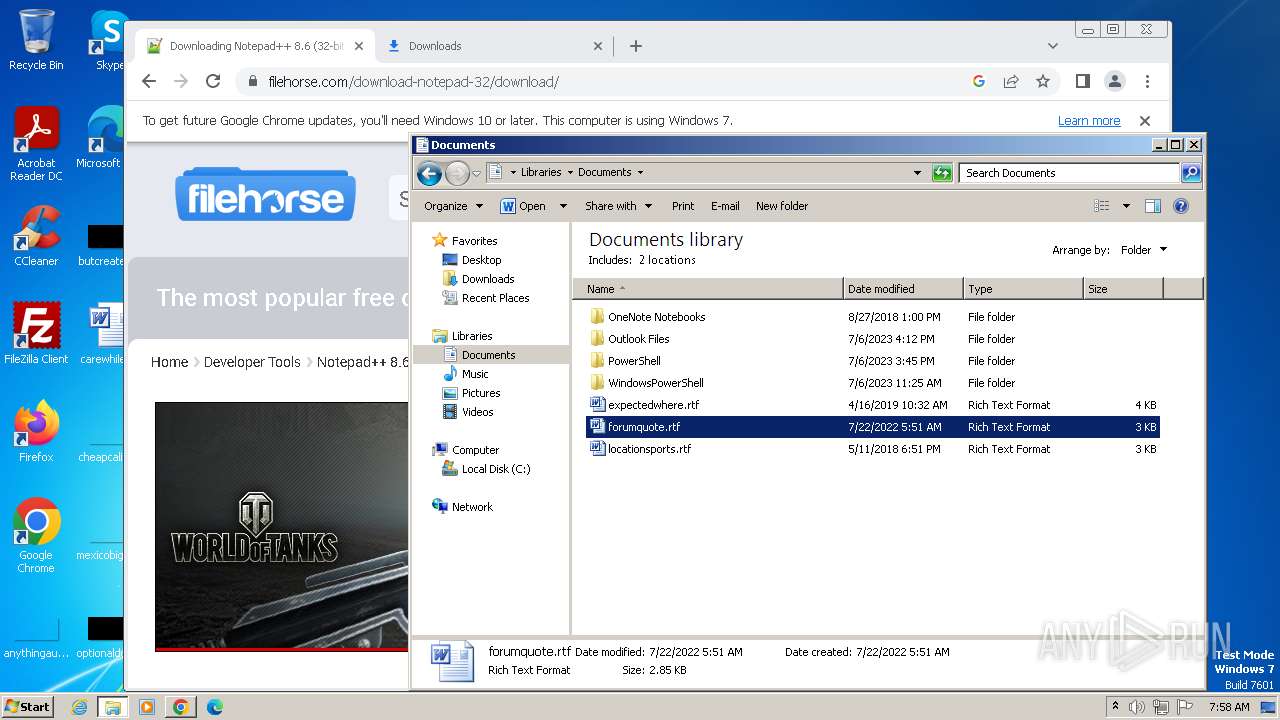Select Local Disk (C:) in navigation pane

(x=496, y=469)
